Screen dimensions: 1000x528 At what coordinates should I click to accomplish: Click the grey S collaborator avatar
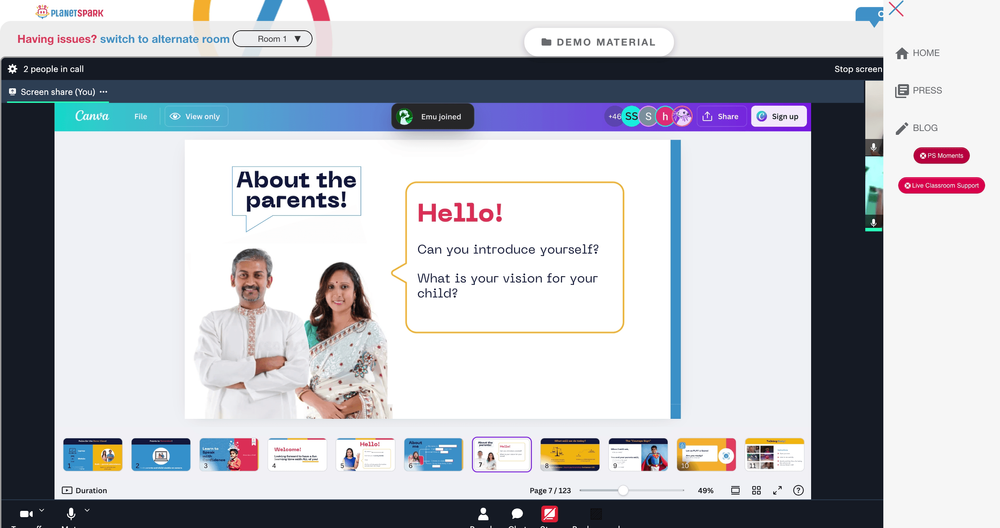coord(648,117)
